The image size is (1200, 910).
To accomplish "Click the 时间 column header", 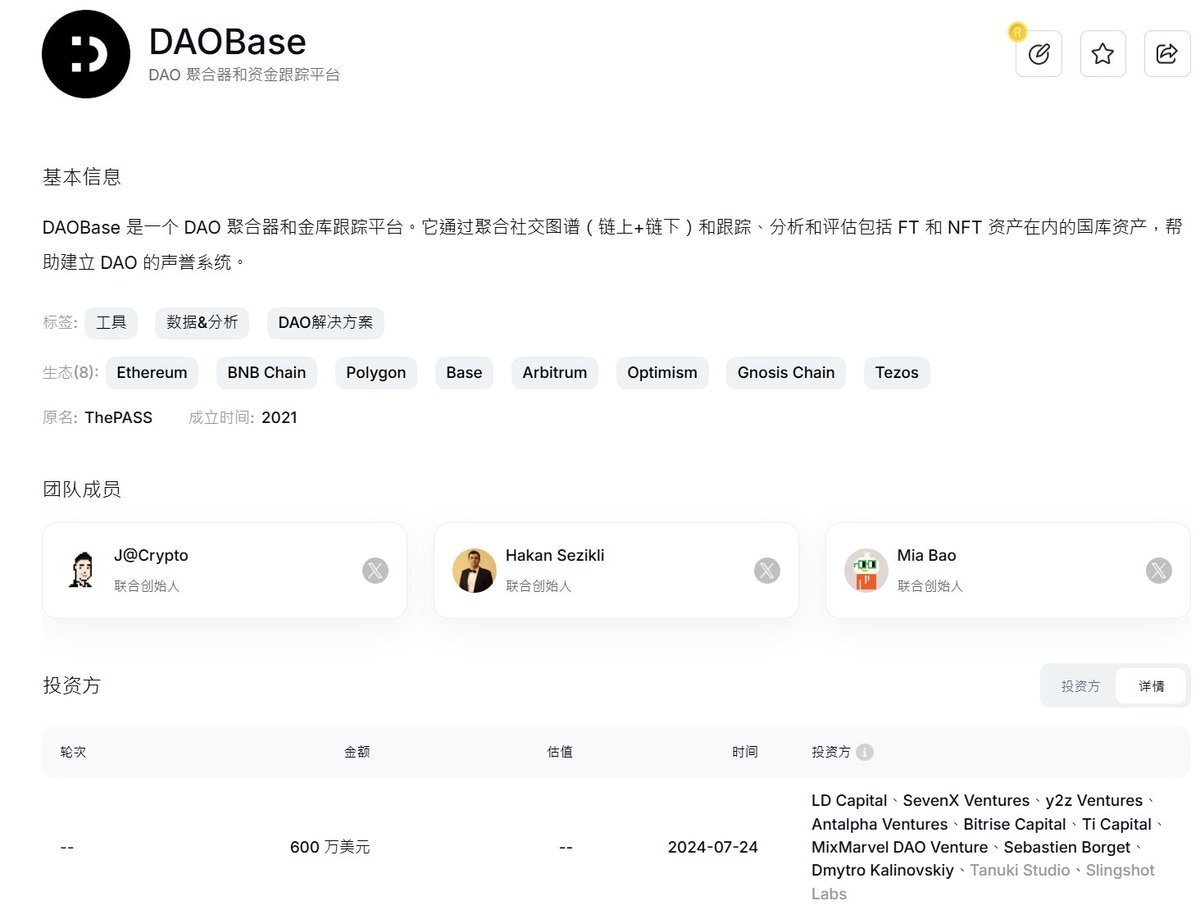I will point(745,752).
